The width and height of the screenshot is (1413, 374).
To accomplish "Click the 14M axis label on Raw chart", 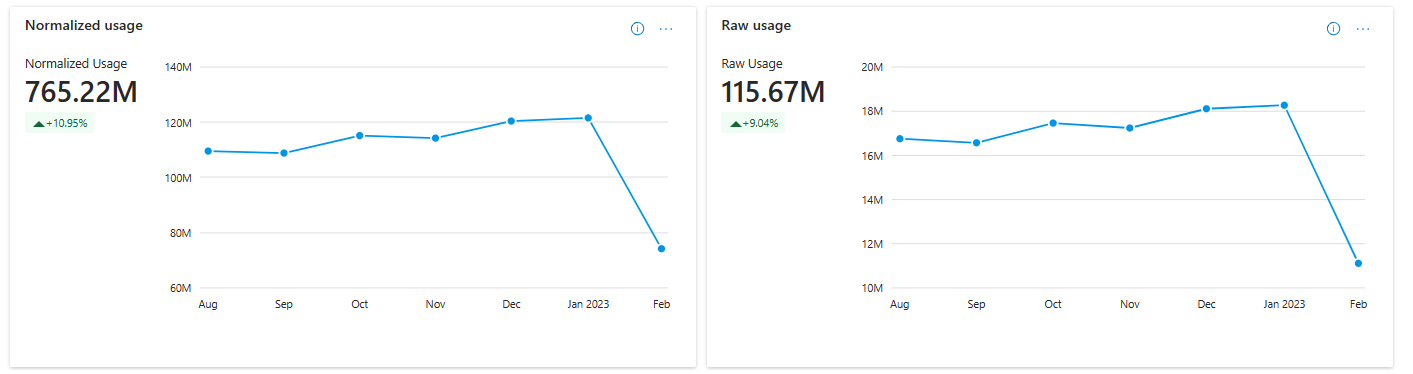I will (x=872, y=200).
